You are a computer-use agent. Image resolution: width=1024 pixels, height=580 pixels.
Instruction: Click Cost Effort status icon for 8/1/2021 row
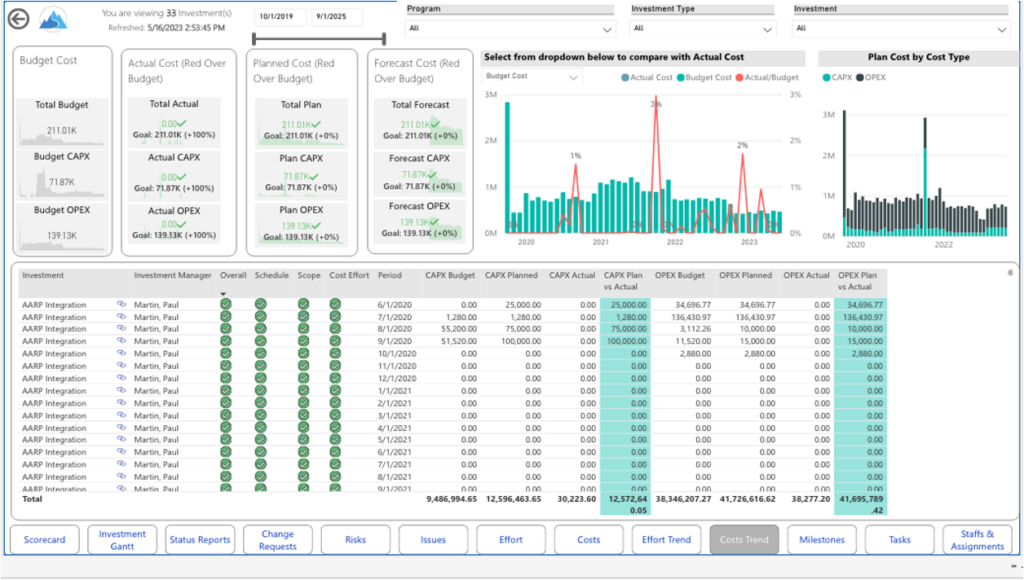[335, 477]
